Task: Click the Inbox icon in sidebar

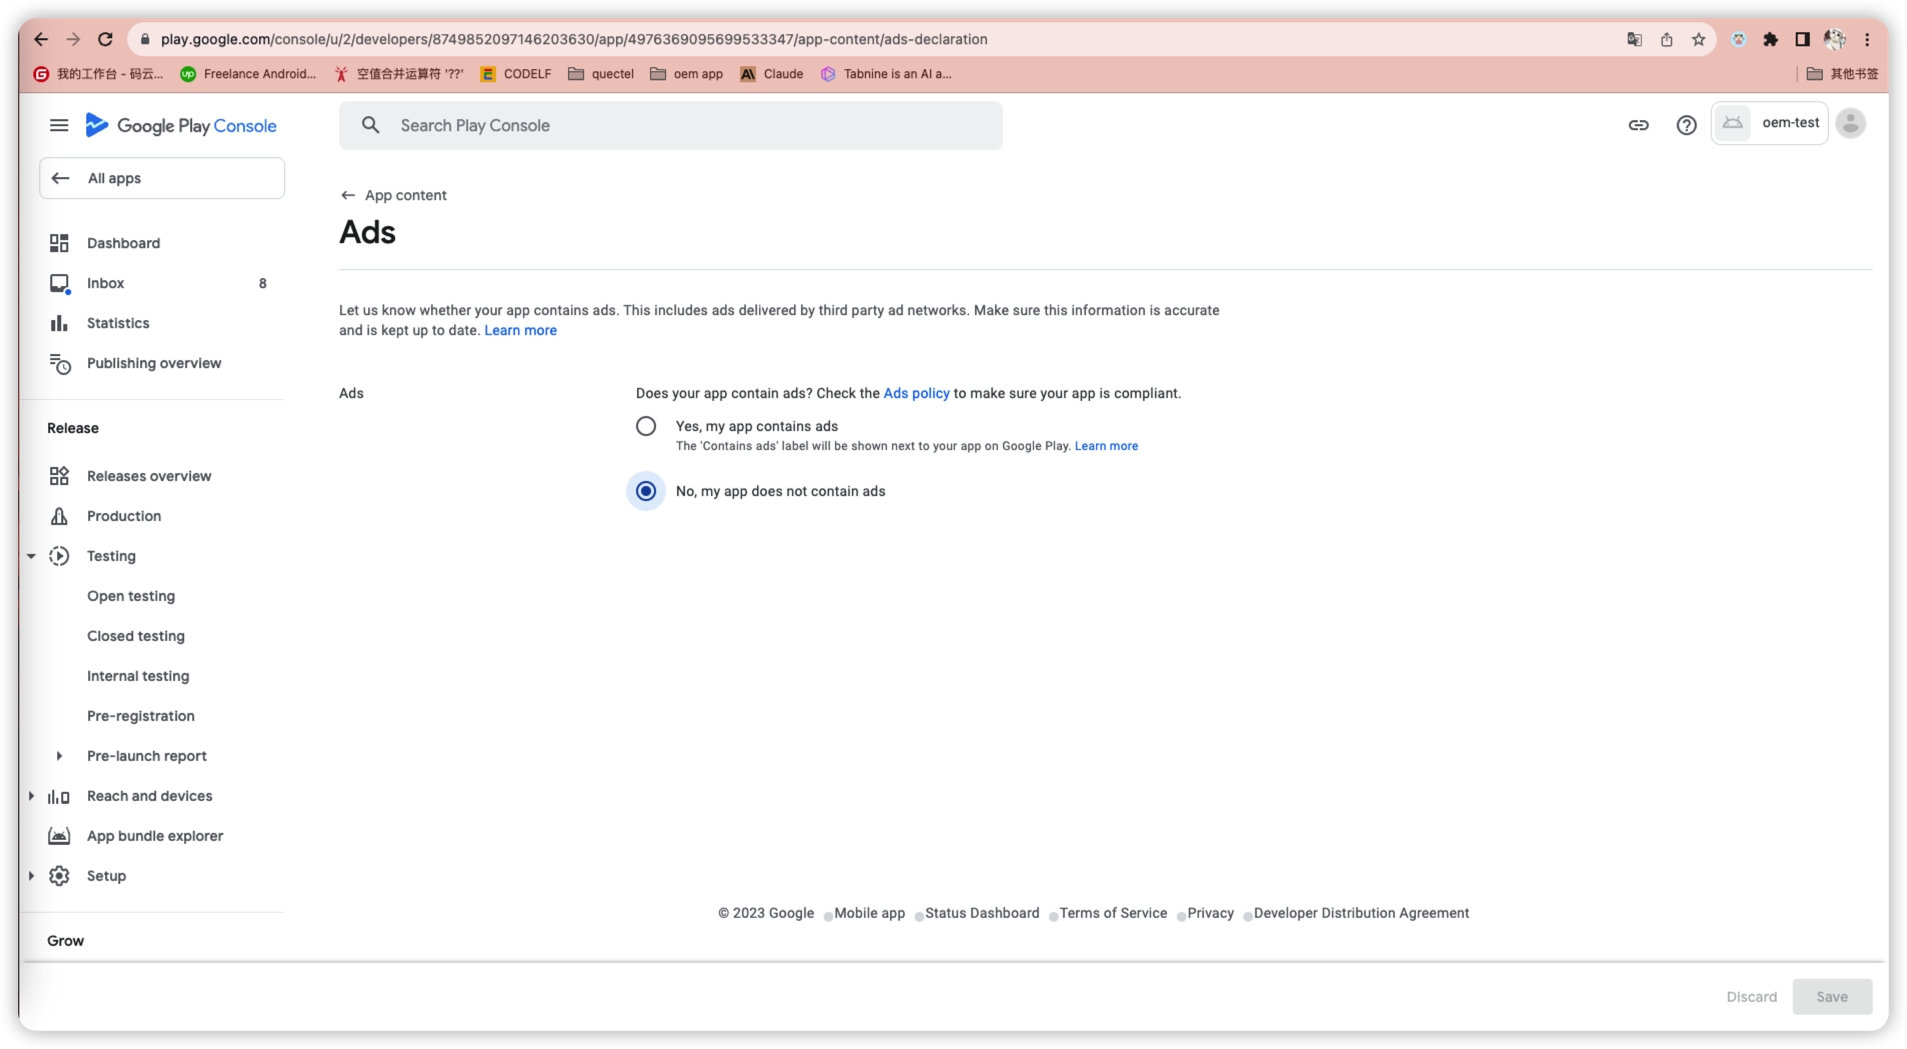Action: point(59,284)
